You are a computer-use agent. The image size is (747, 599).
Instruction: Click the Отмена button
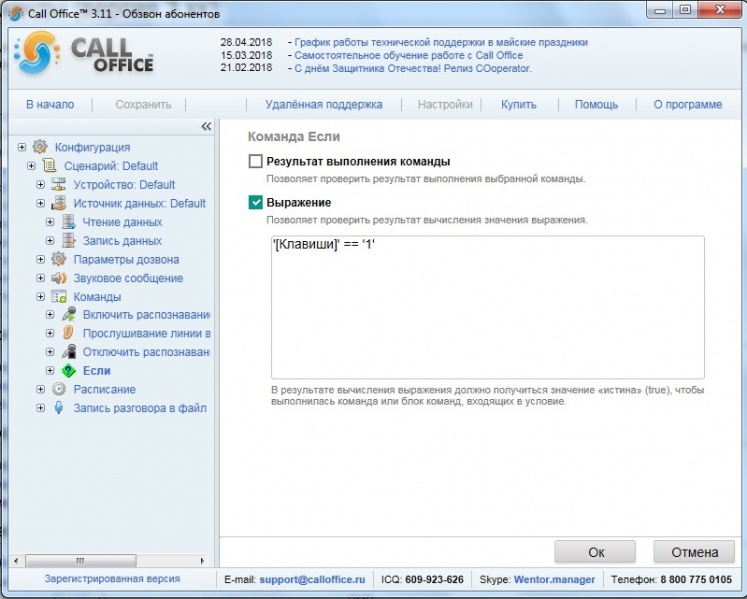694,552
